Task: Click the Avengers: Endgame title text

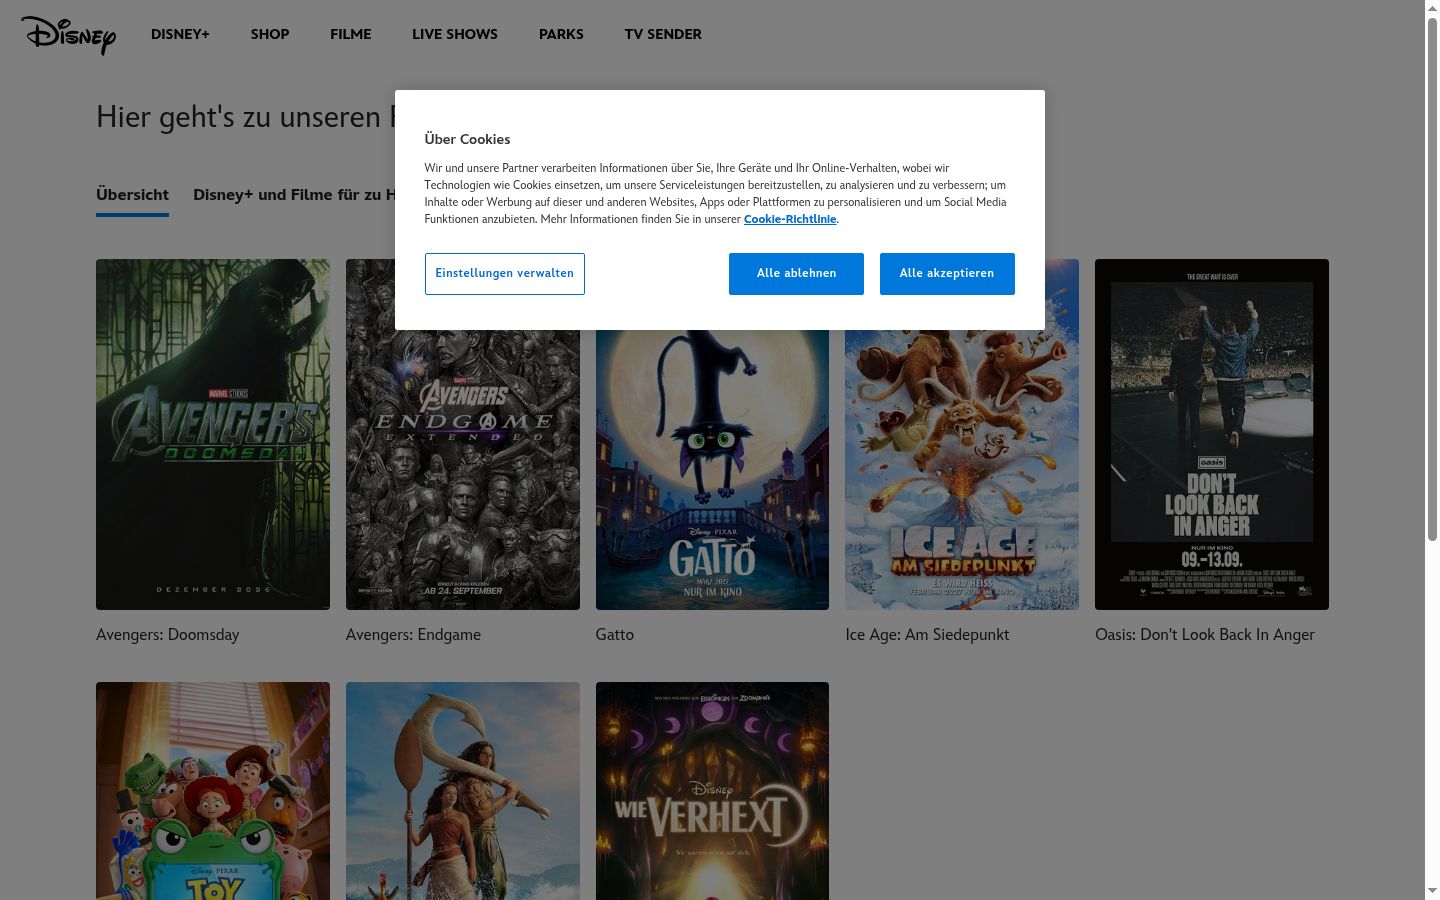Action: pos(414,635)
